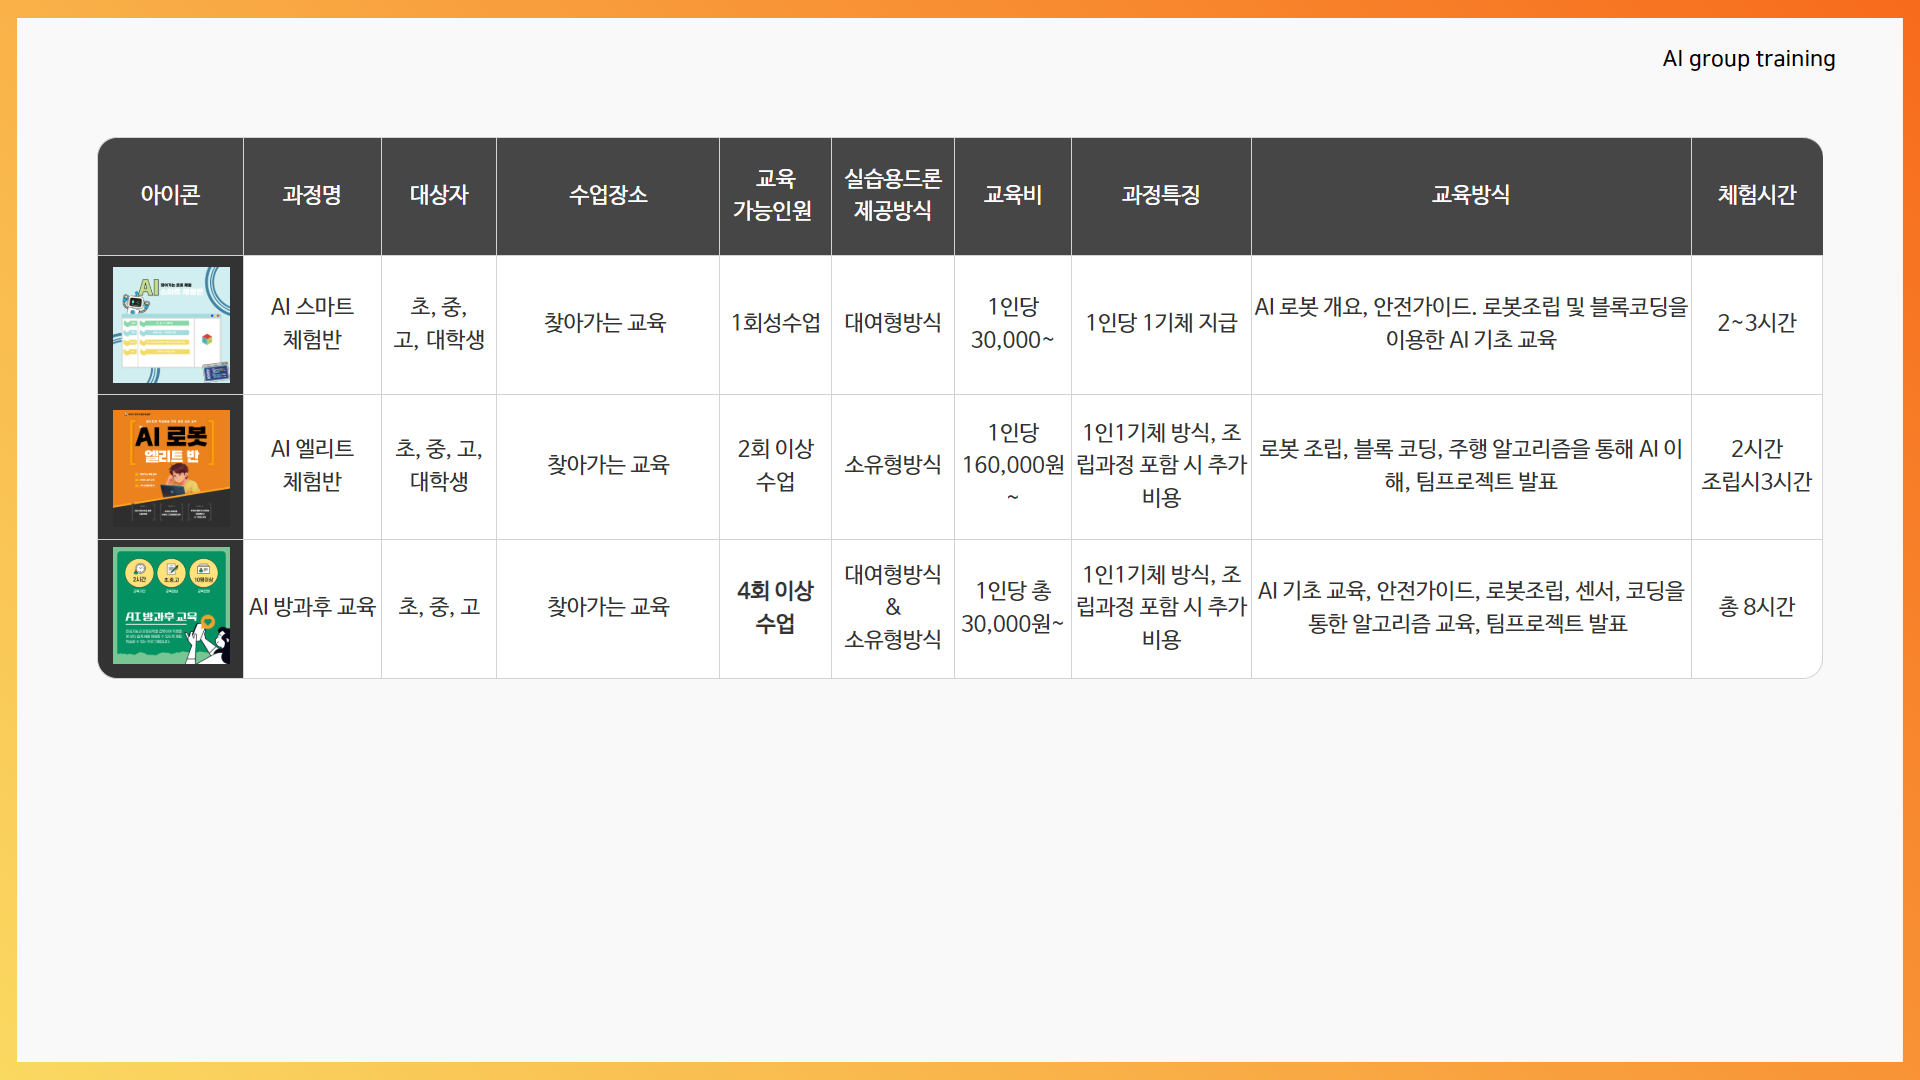Click the '소유형방식' cell in 엘리트 row

pos(893,466)
